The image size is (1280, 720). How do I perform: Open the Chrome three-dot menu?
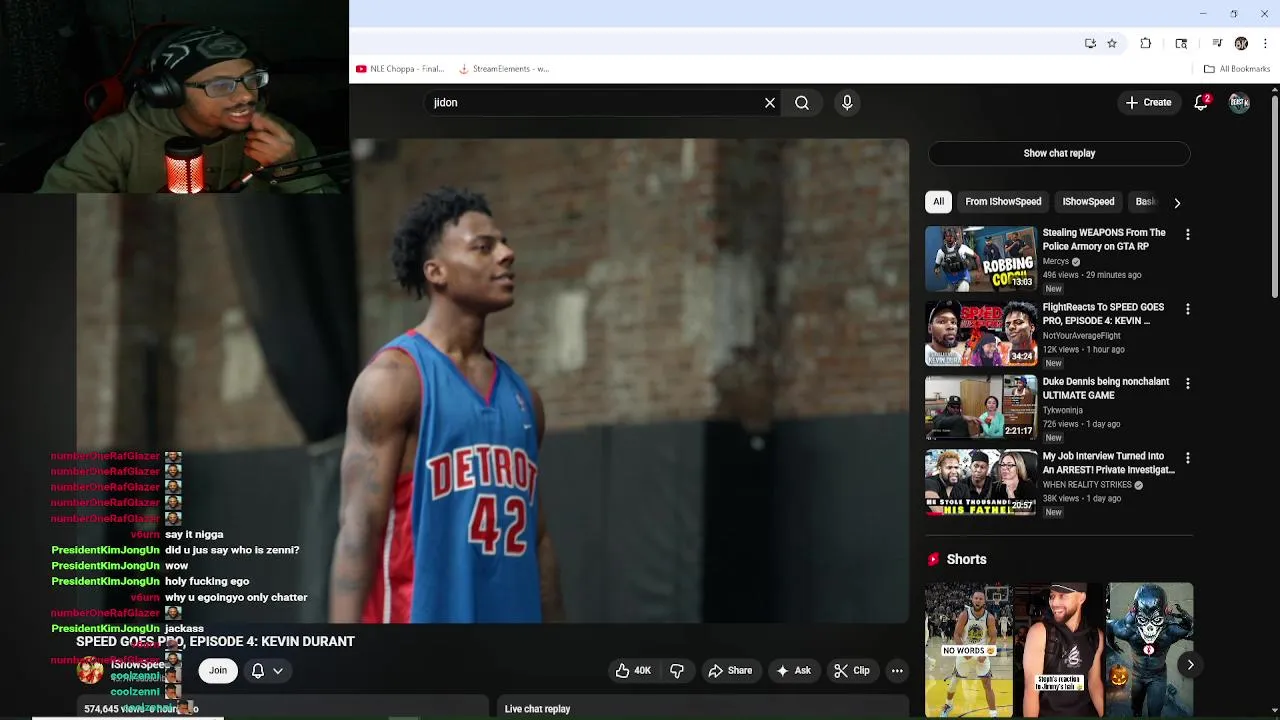click(1265, 43)
